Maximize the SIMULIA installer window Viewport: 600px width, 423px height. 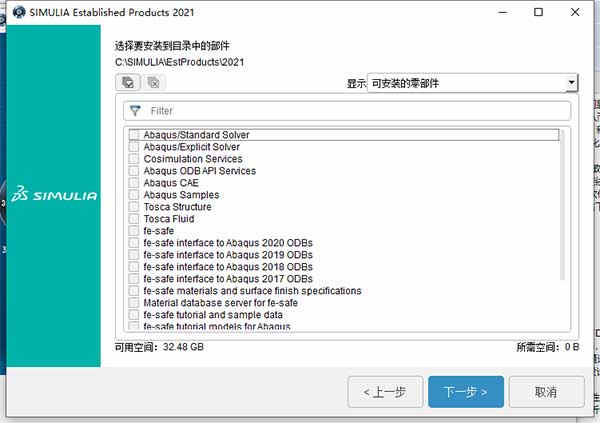pyautogui.click(x=538, y=12)
